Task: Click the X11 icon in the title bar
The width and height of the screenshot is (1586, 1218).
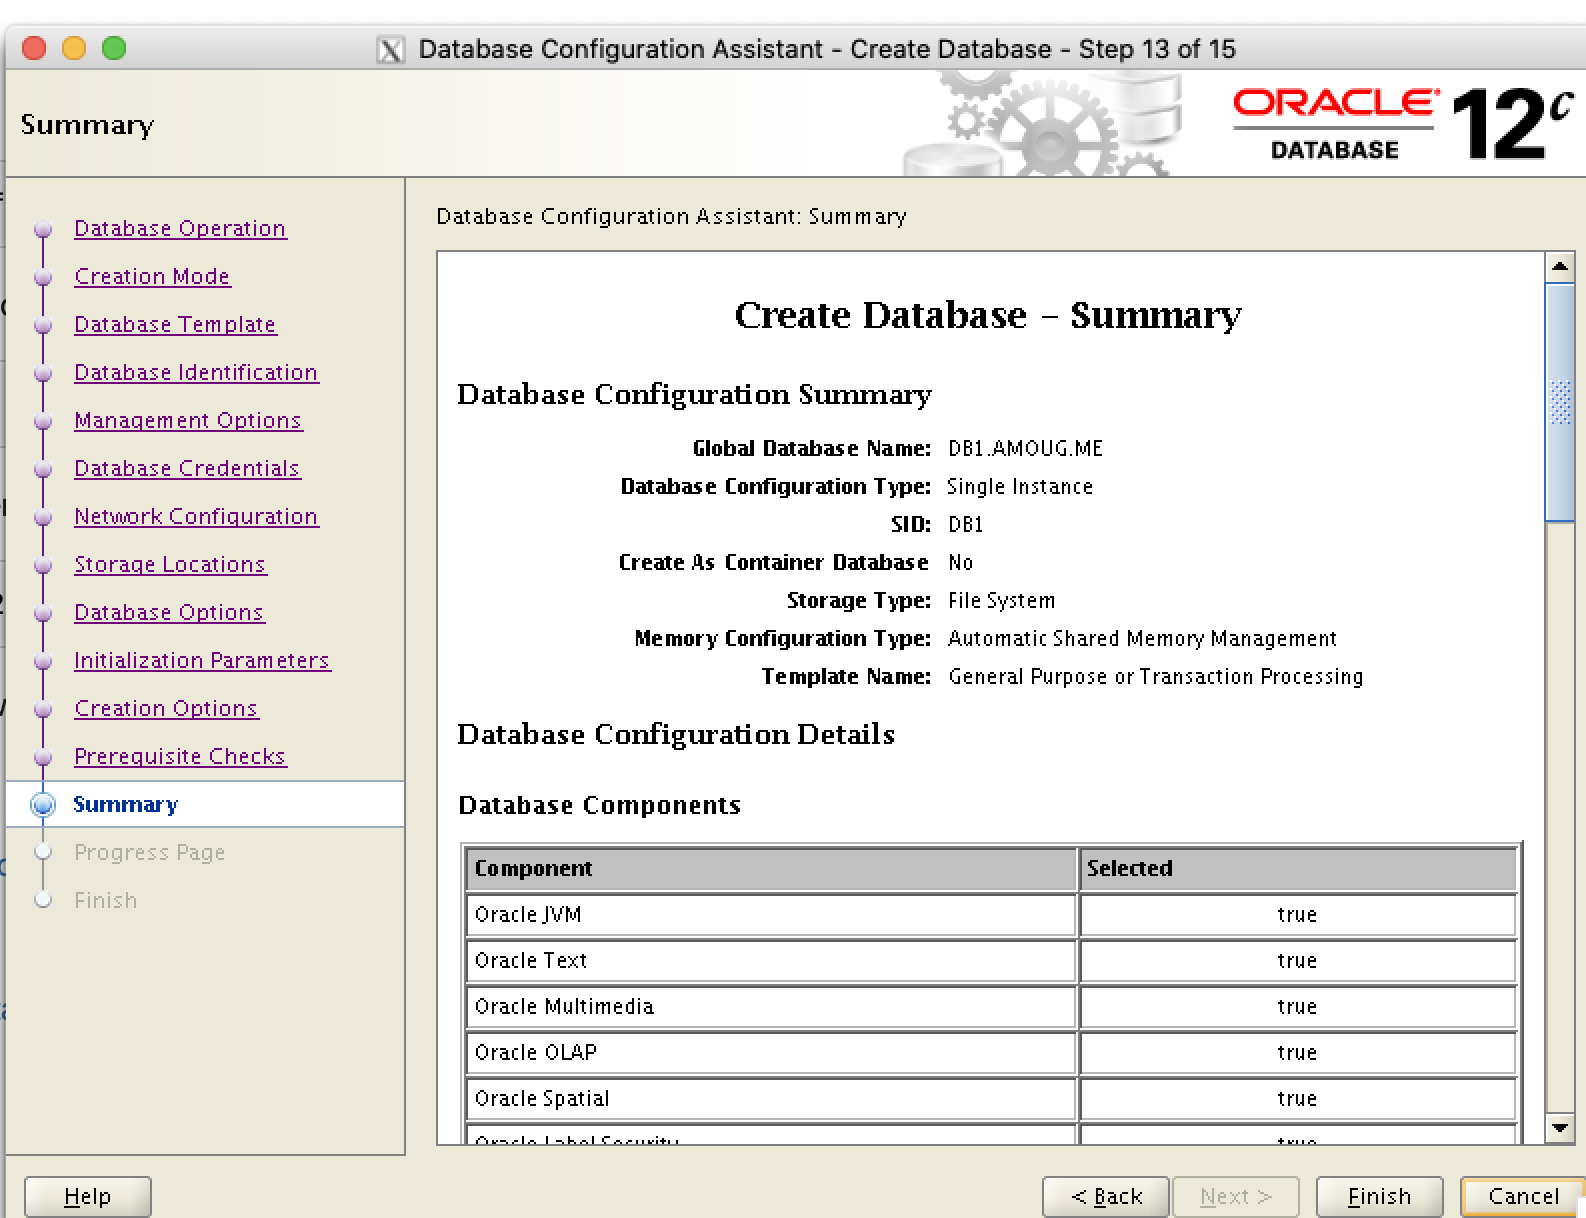Action: click(x=390, y=49)
